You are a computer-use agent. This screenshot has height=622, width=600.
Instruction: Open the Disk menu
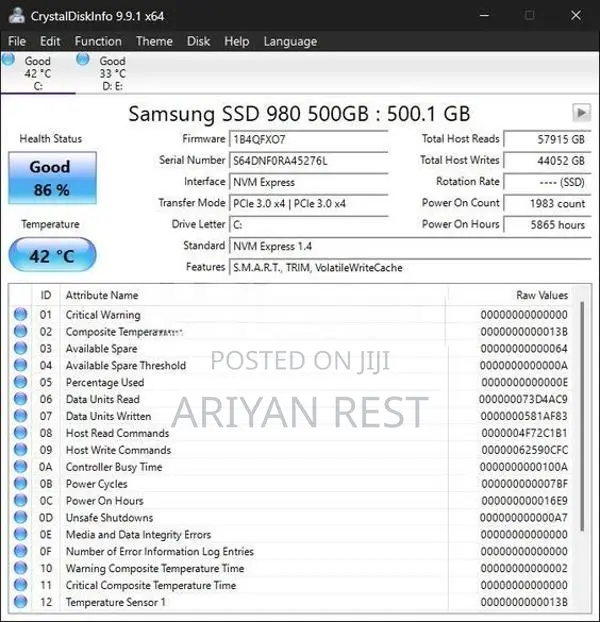coord(198,41)
